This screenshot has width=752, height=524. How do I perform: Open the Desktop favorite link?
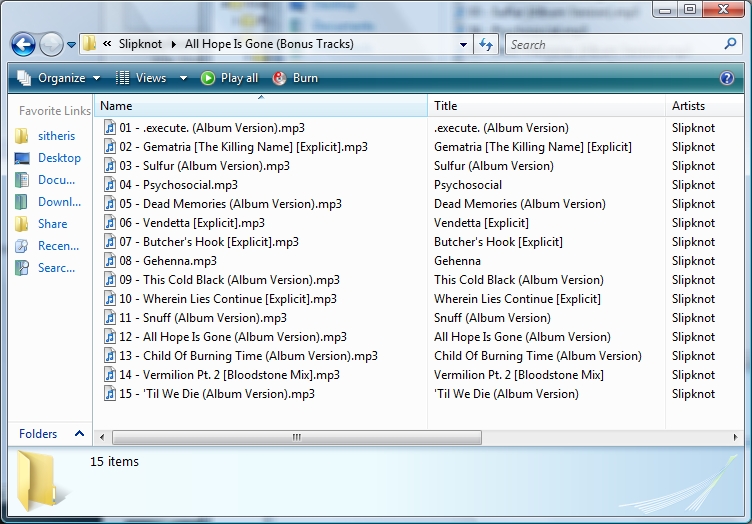[x=59, y=158]
